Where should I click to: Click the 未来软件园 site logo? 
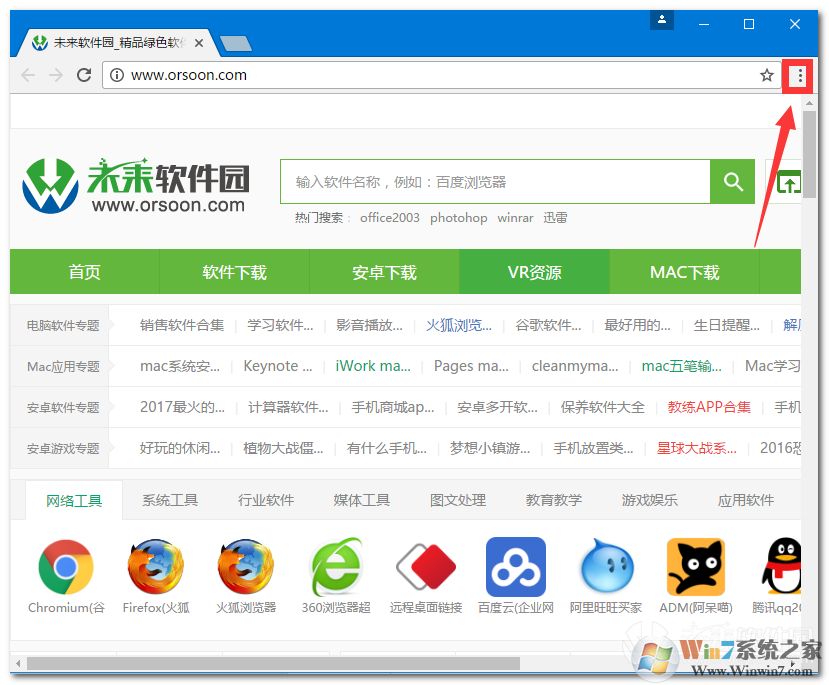[136, 185]
